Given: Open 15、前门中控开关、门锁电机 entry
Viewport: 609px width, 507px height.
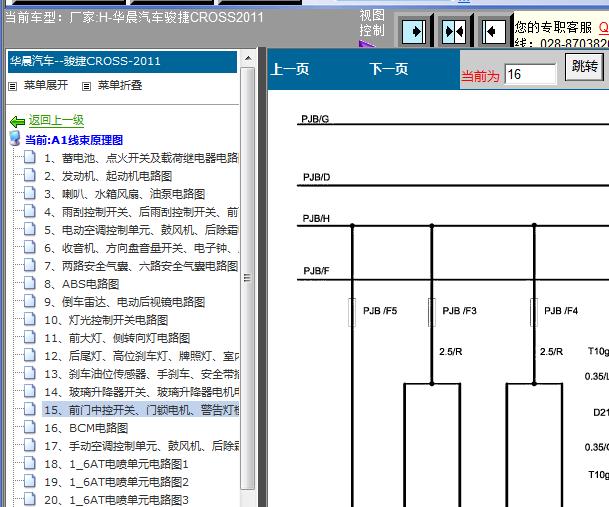Looking at the screenshot, I should pyautogui.click(x=141, y=410).
